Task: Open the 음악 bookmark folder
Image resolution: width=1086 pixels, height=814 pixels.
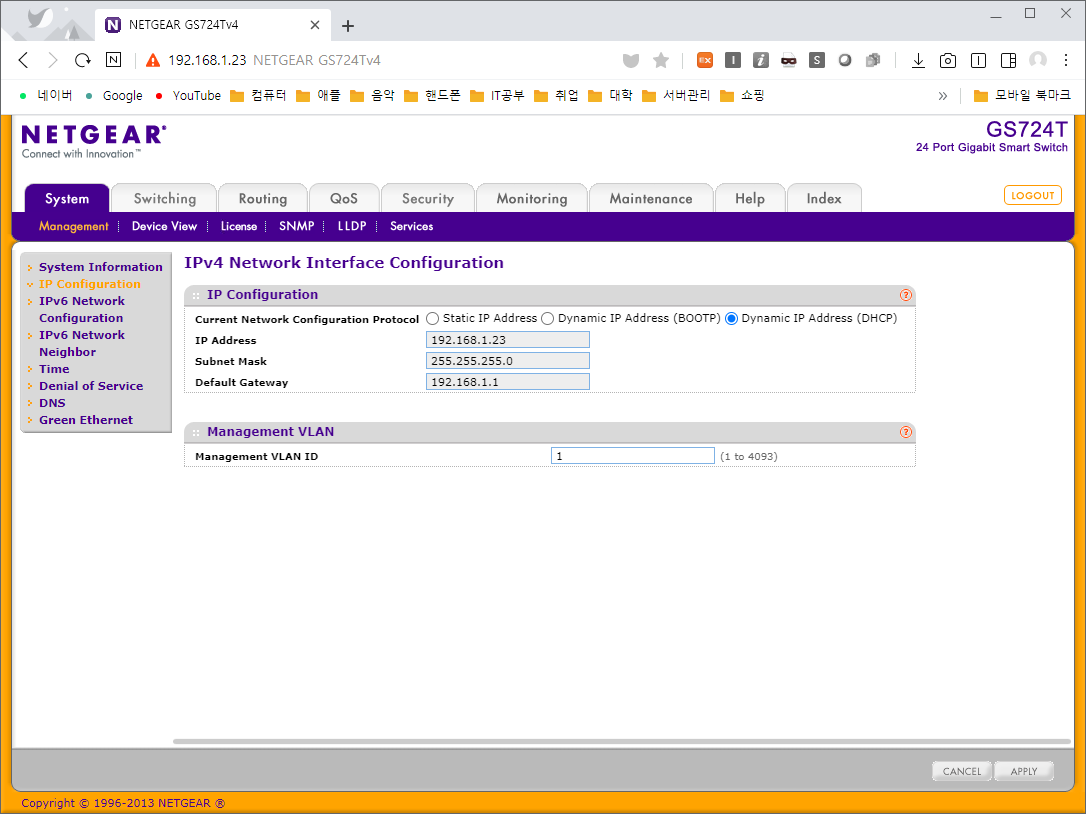Action: coord(372,96)
